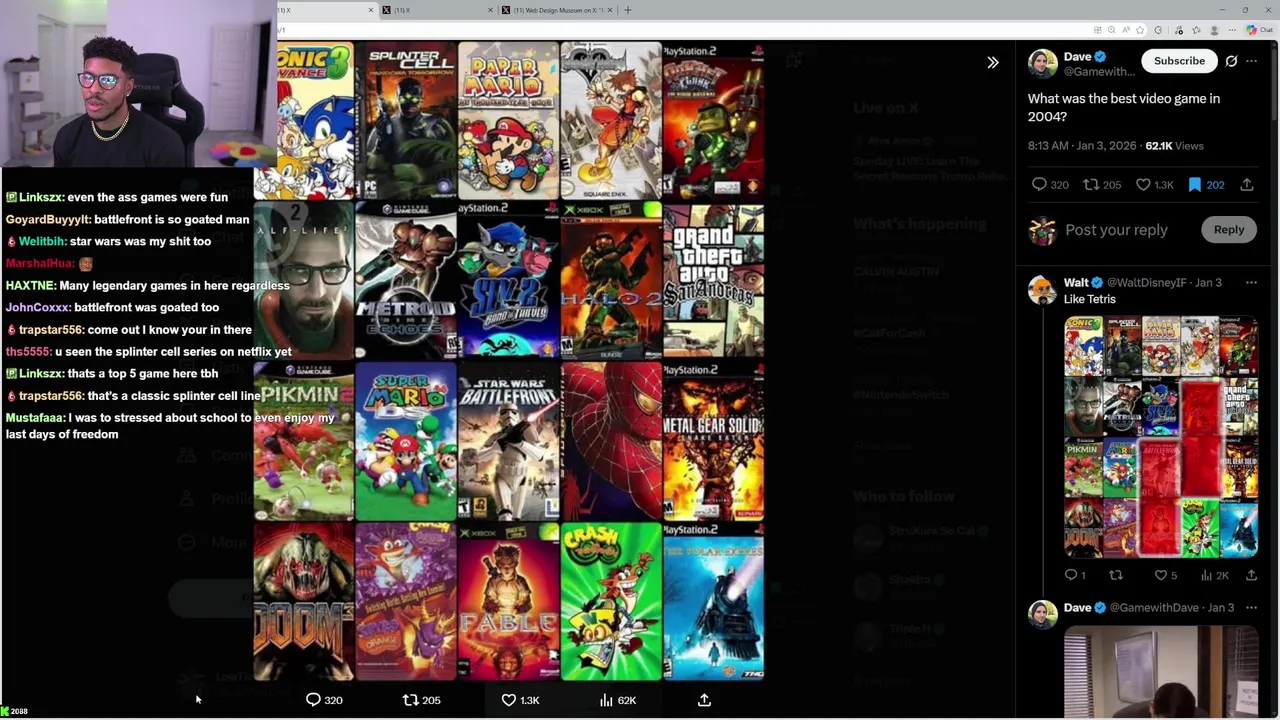Like the post with 1.3K heart in sidebar
The width and height of the screenshot is (1280, 720).
[1154, 185]
